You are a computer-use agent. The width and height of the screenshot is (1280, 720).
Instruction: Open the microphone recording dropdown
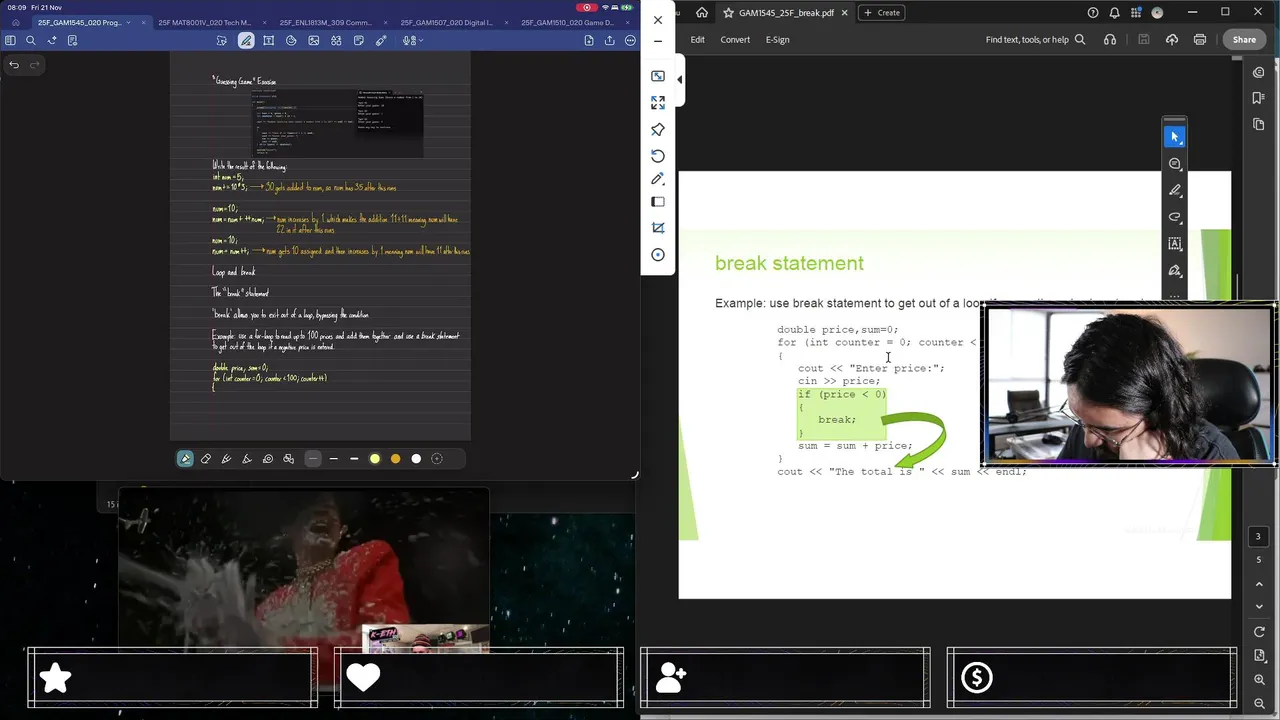coord(412,40)
